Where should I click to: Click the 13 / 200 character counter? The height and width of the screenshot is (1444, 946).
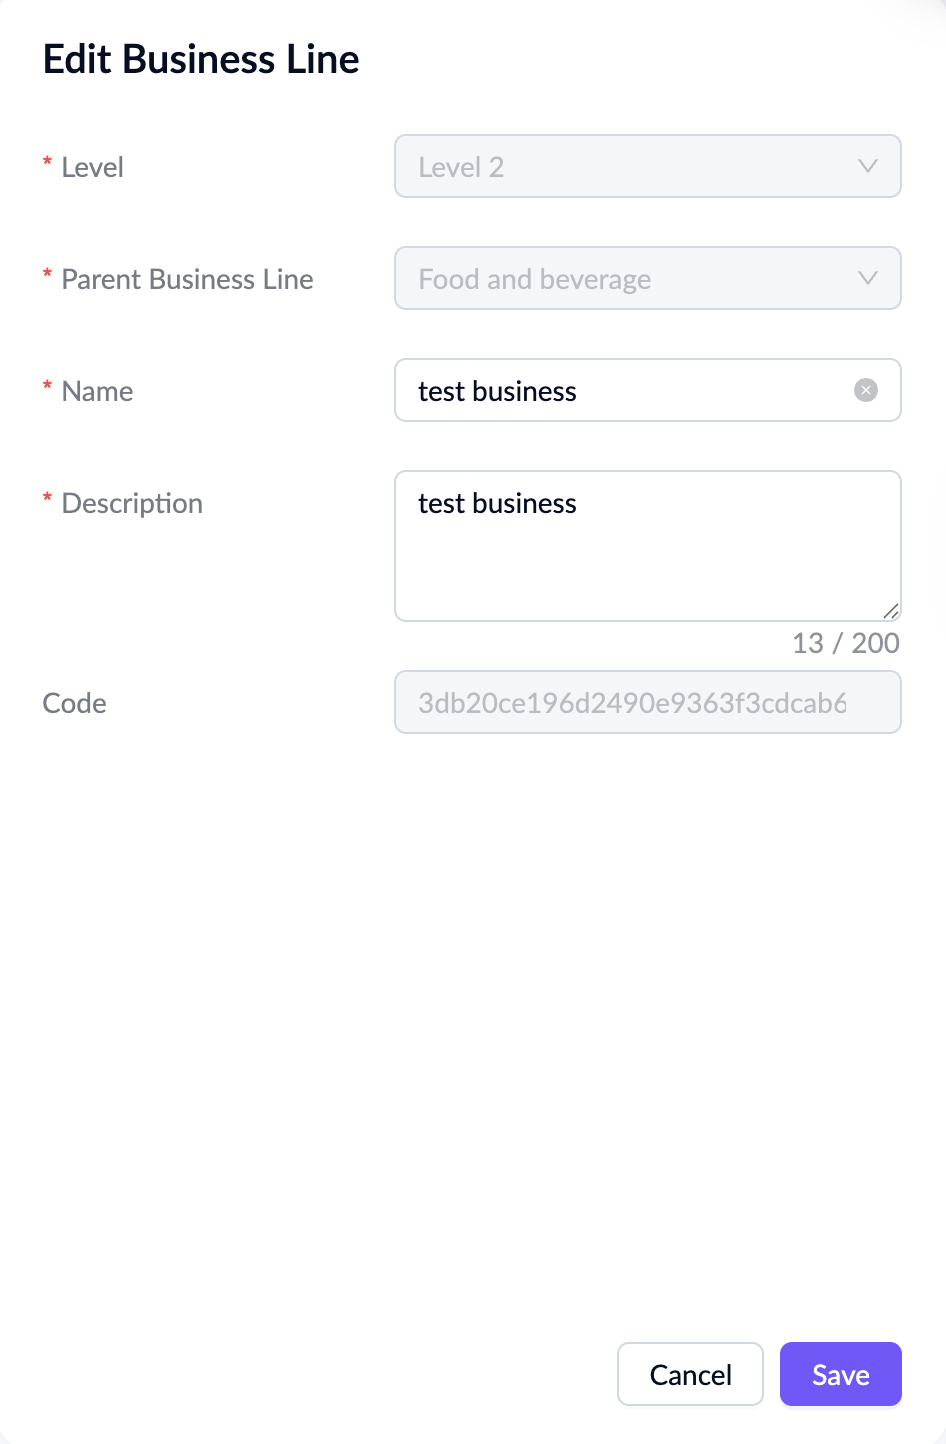[845, 643]
